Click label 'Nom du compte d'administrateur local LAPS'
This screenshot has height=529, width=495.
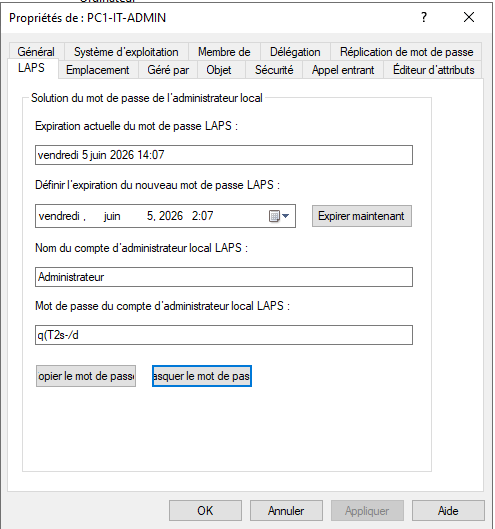click(x=141, y=248)
